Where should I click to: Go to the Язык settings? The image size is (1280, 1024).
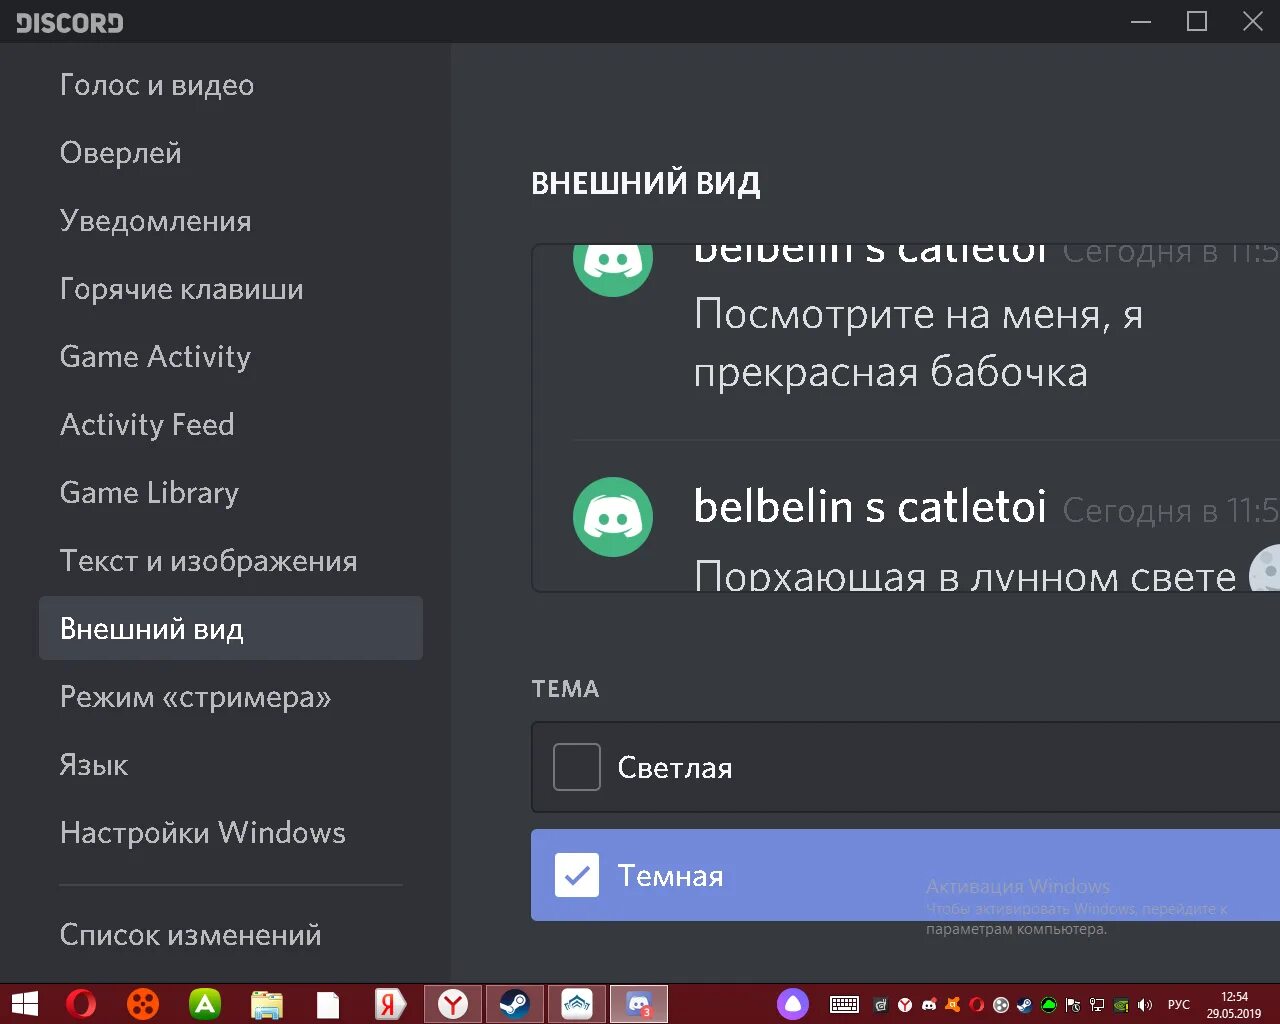94,765
